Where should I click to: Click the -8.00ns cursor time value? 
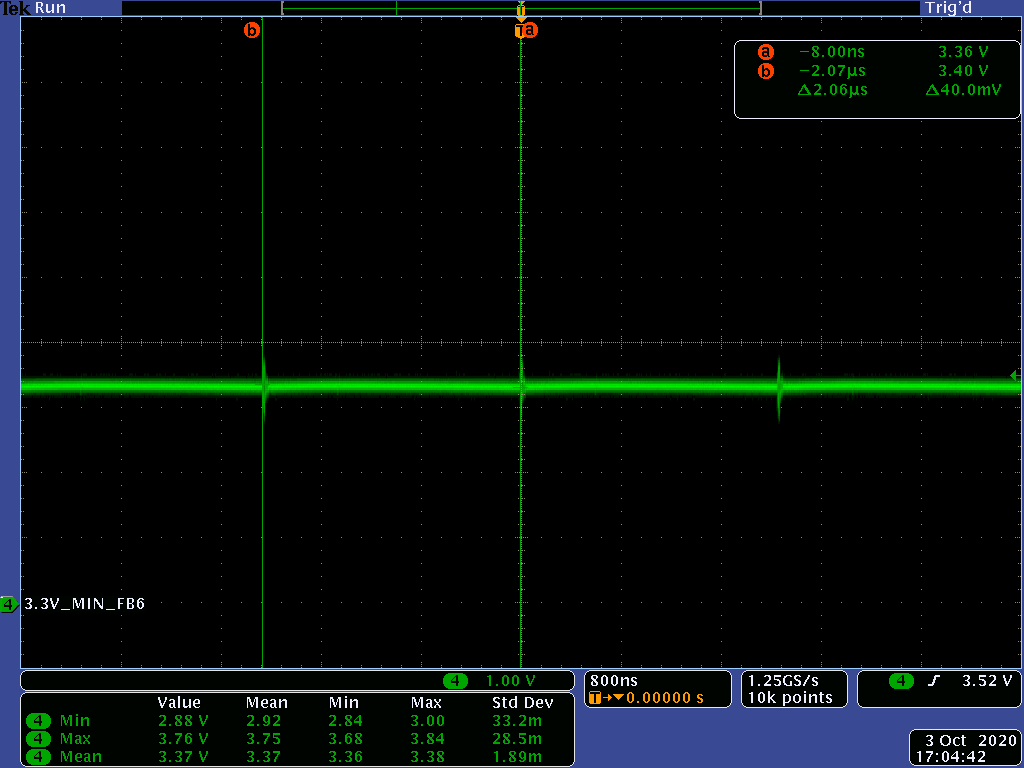pos(833,52)
